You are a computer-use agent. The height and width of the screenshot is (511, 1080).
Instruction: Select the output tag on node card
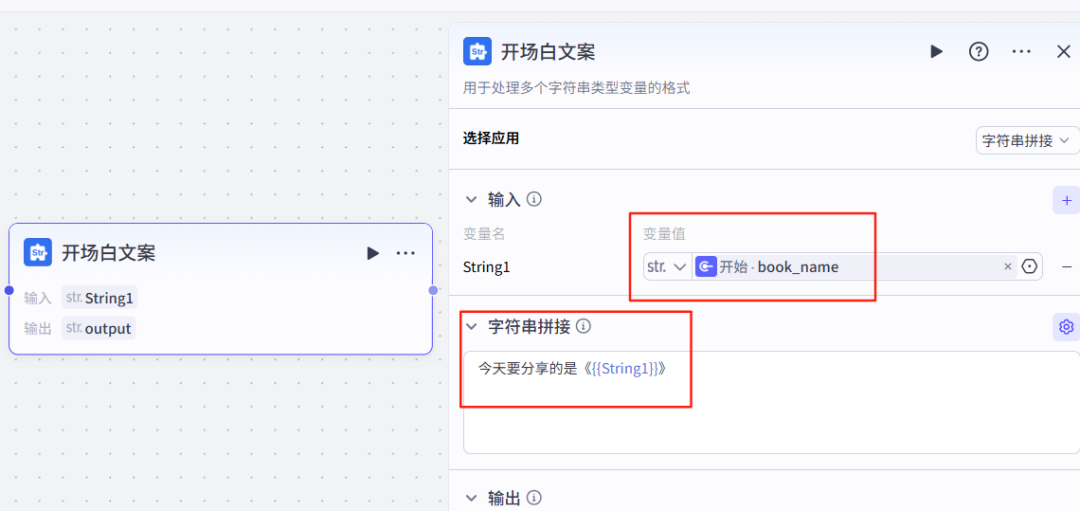click(98, 328)
